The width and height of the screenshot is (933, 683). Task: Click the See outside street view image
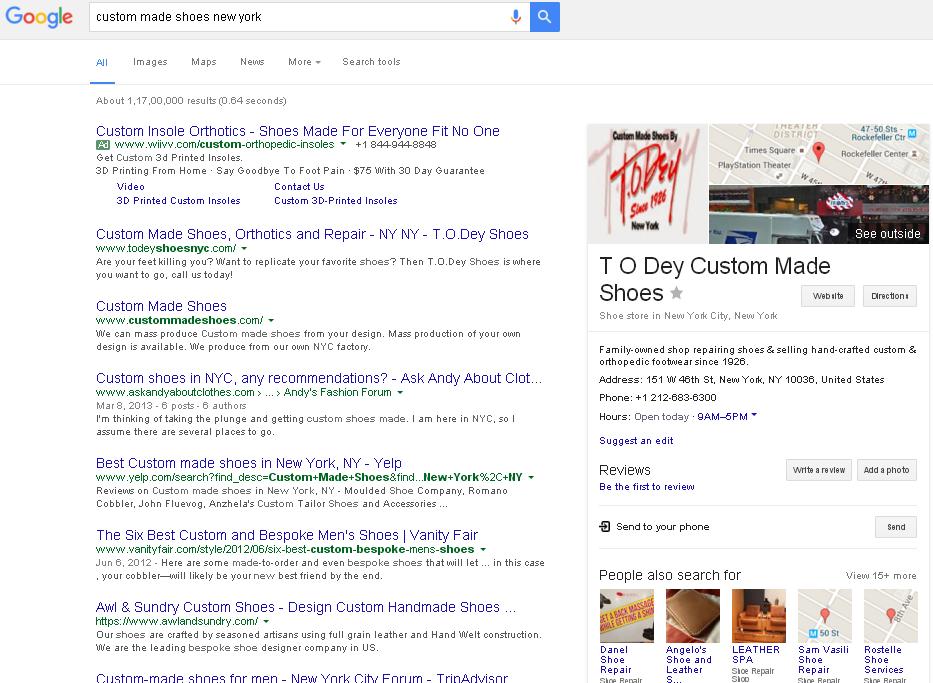point(819,215)
